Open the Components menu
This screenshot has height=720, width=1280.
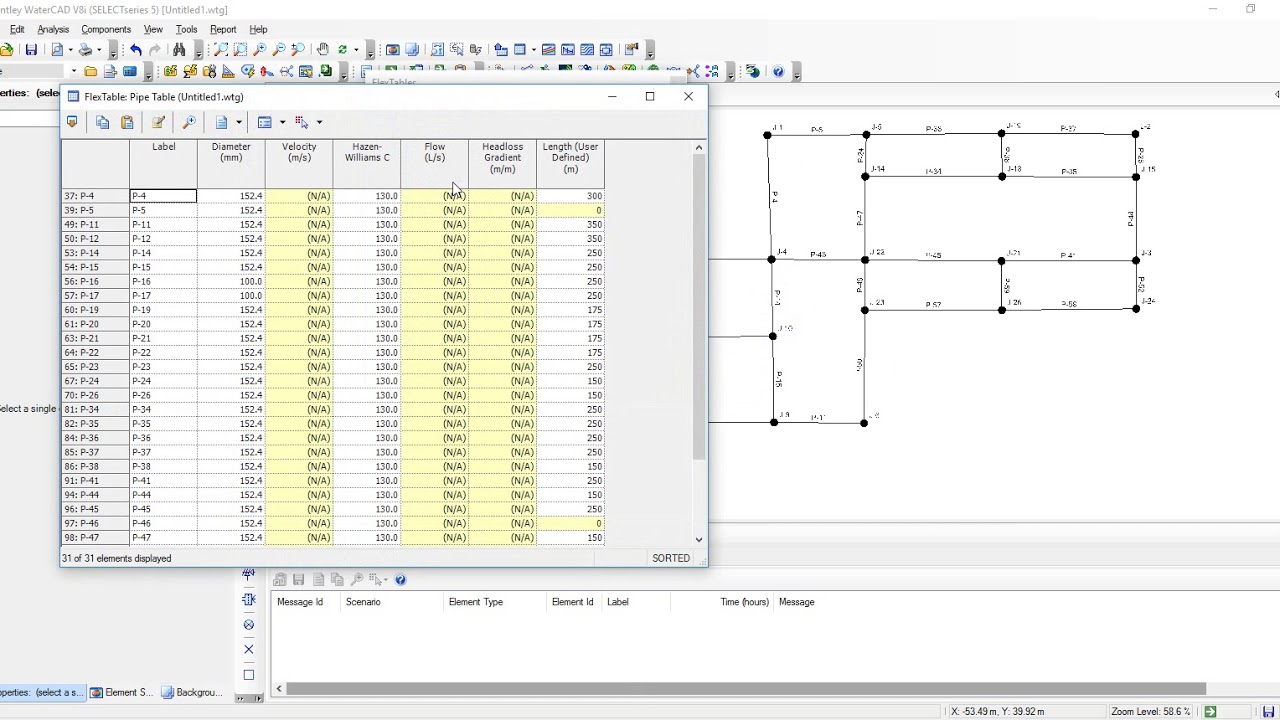[x=106, y=30]
